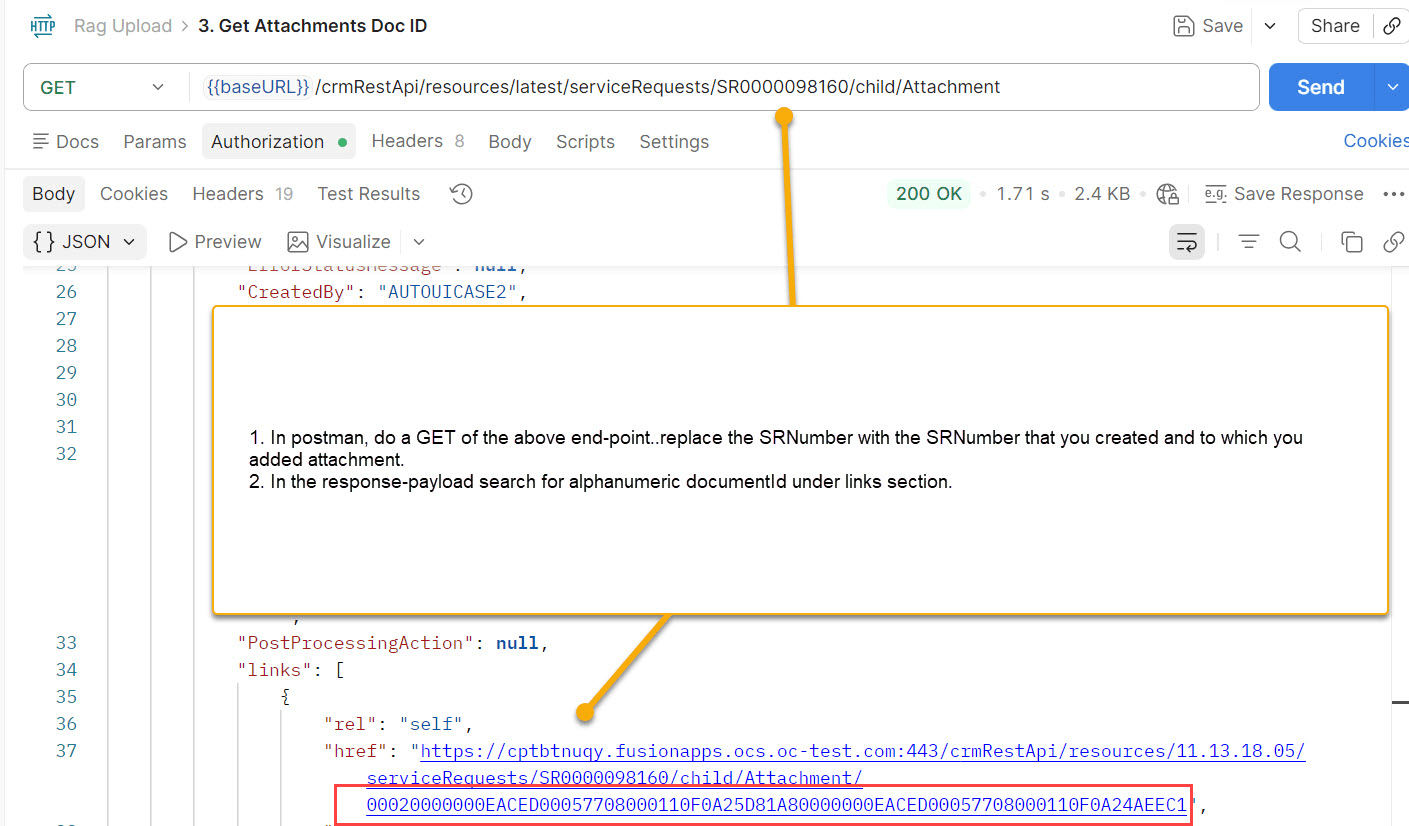
Task: View request history with the clock icon
Action: [461, 193]
